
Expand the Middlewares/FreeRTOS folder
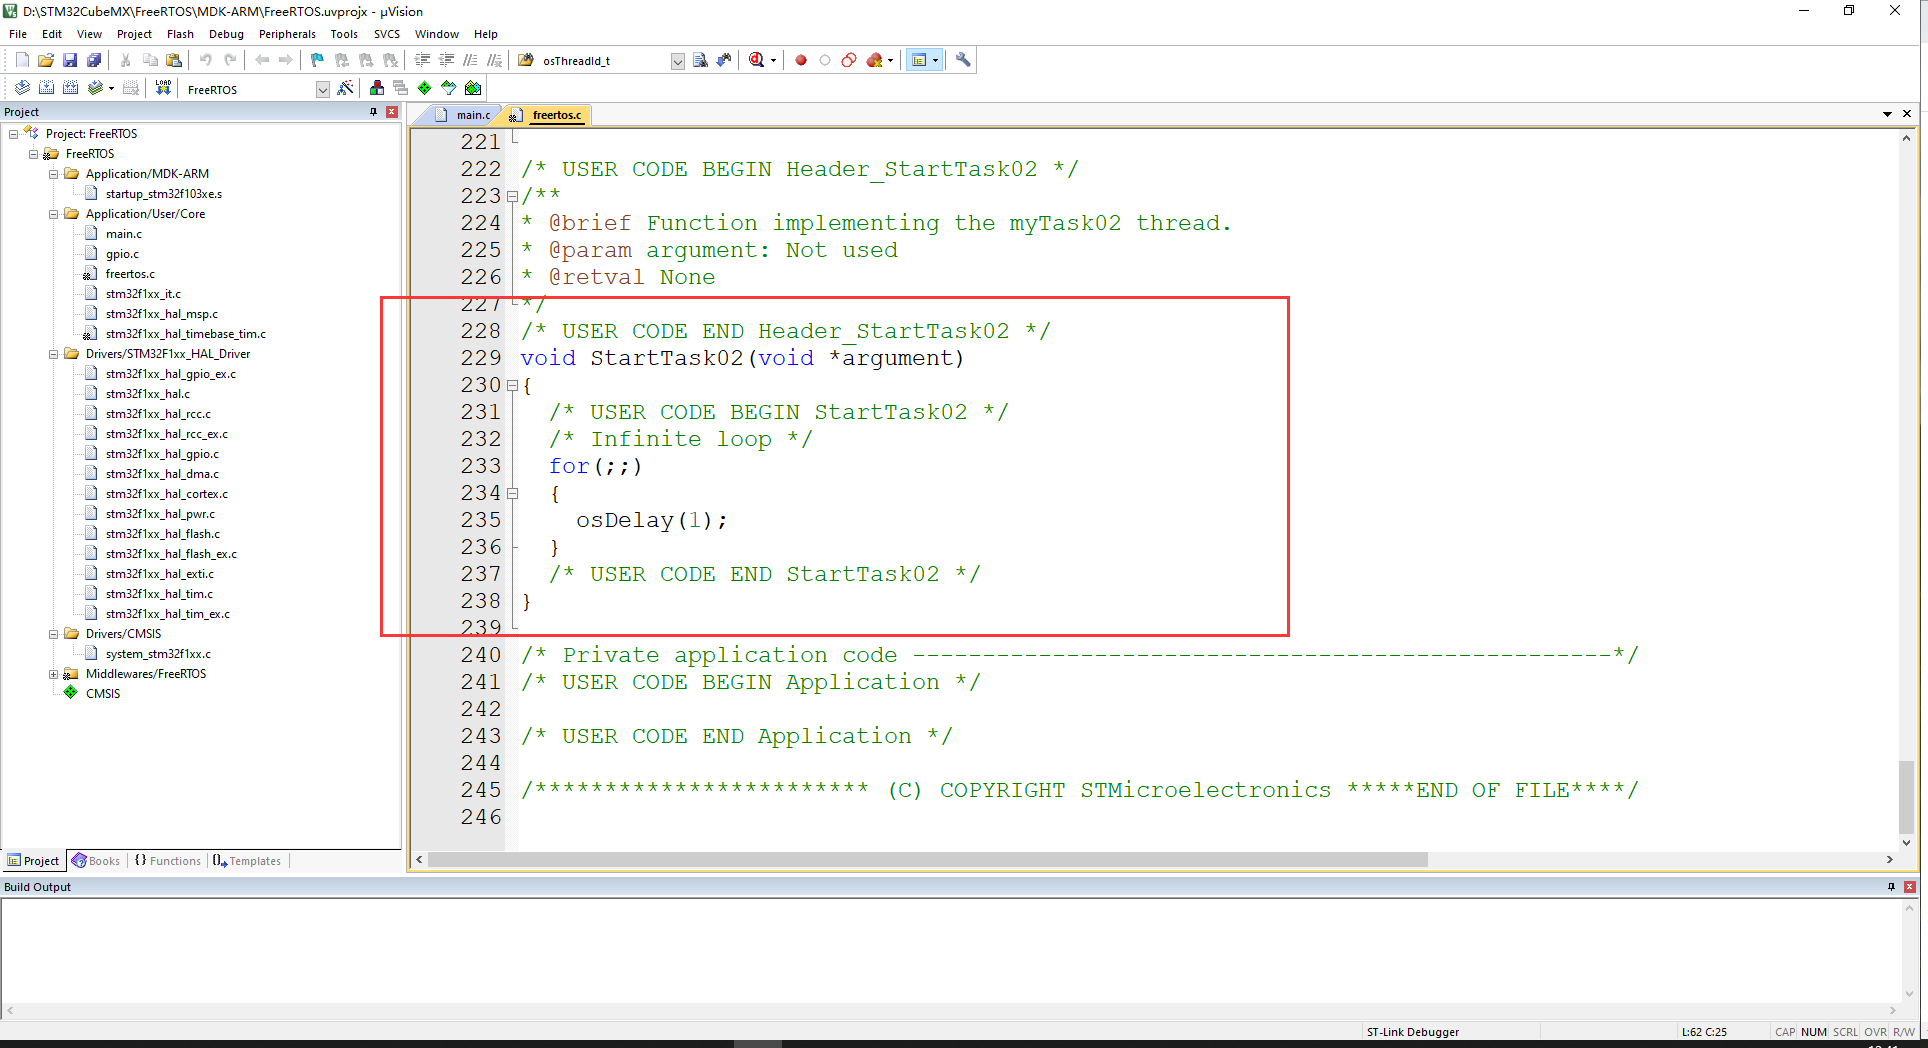point(54,674)
